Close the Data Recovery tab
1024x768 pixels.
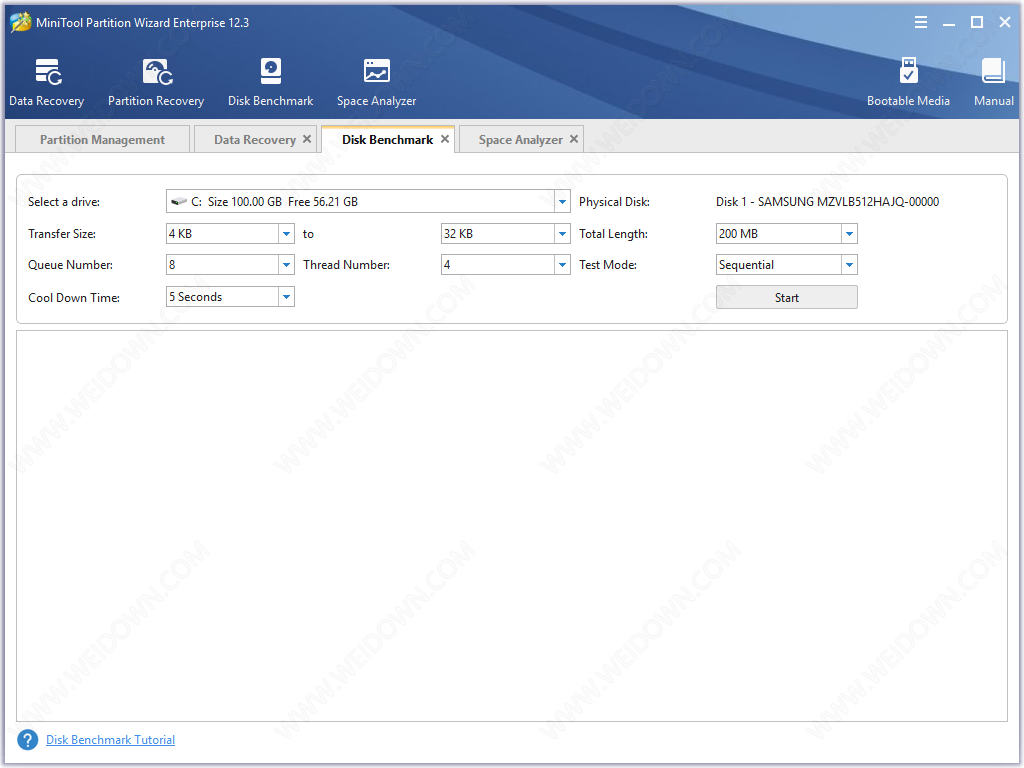[307, 139]
